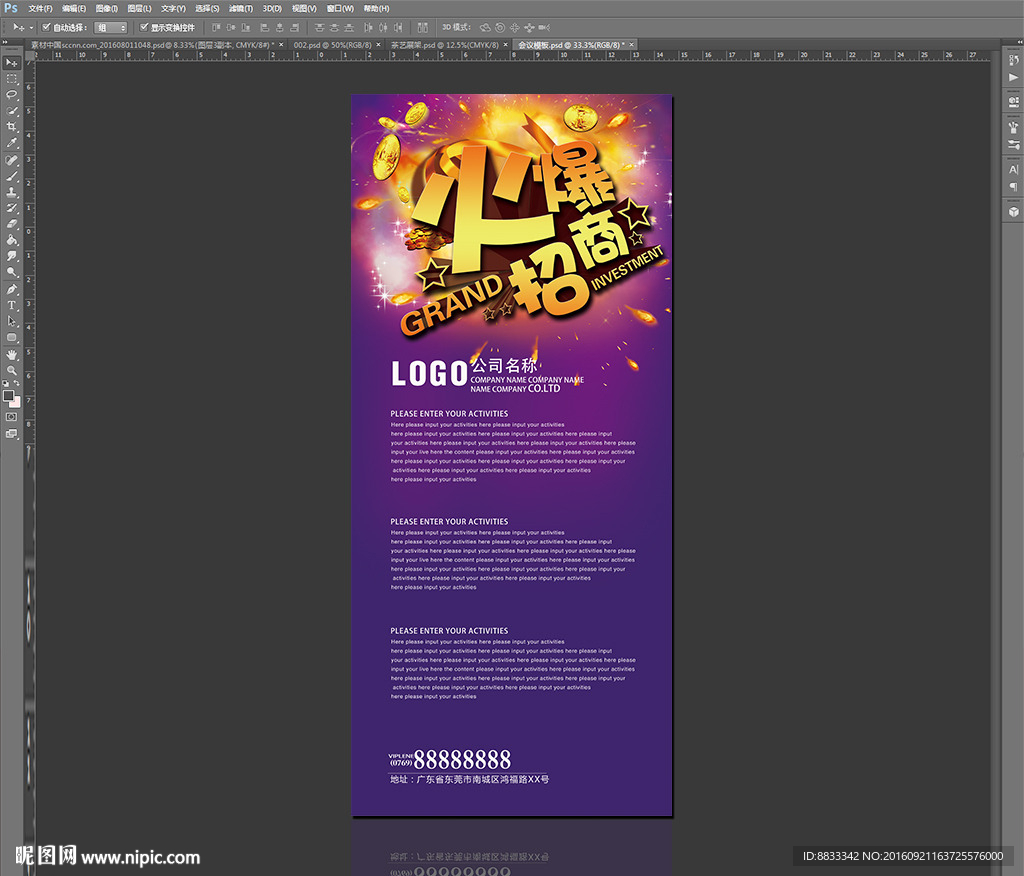Select the Crop tool
The height and width of the screenshot is (876, 1024).
(x=12, y=127)
